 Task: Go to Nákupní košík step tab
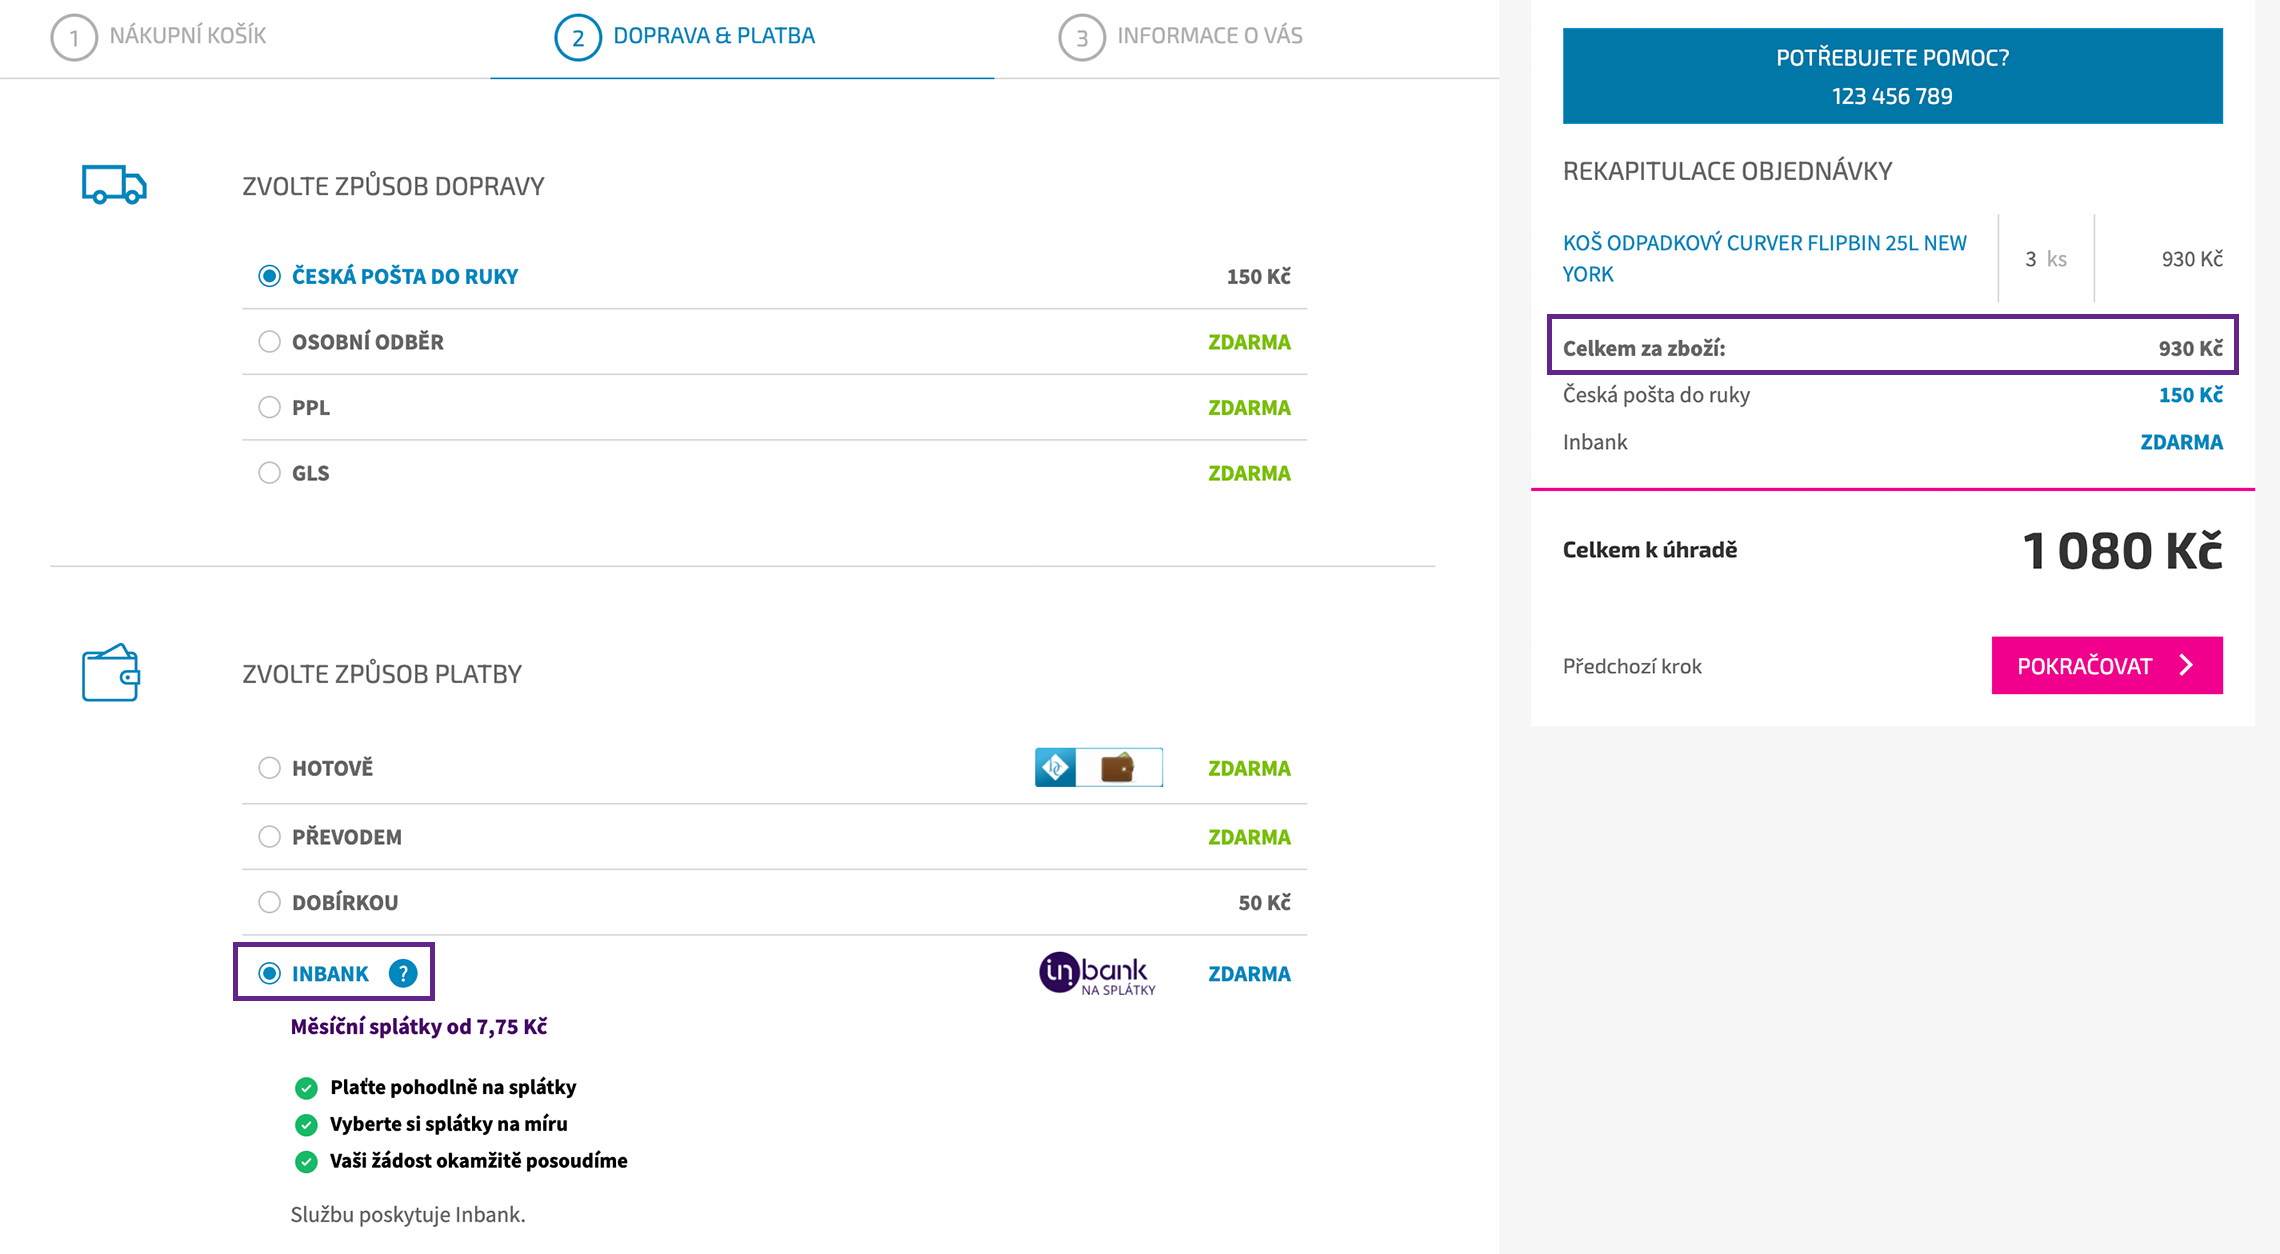187,36
